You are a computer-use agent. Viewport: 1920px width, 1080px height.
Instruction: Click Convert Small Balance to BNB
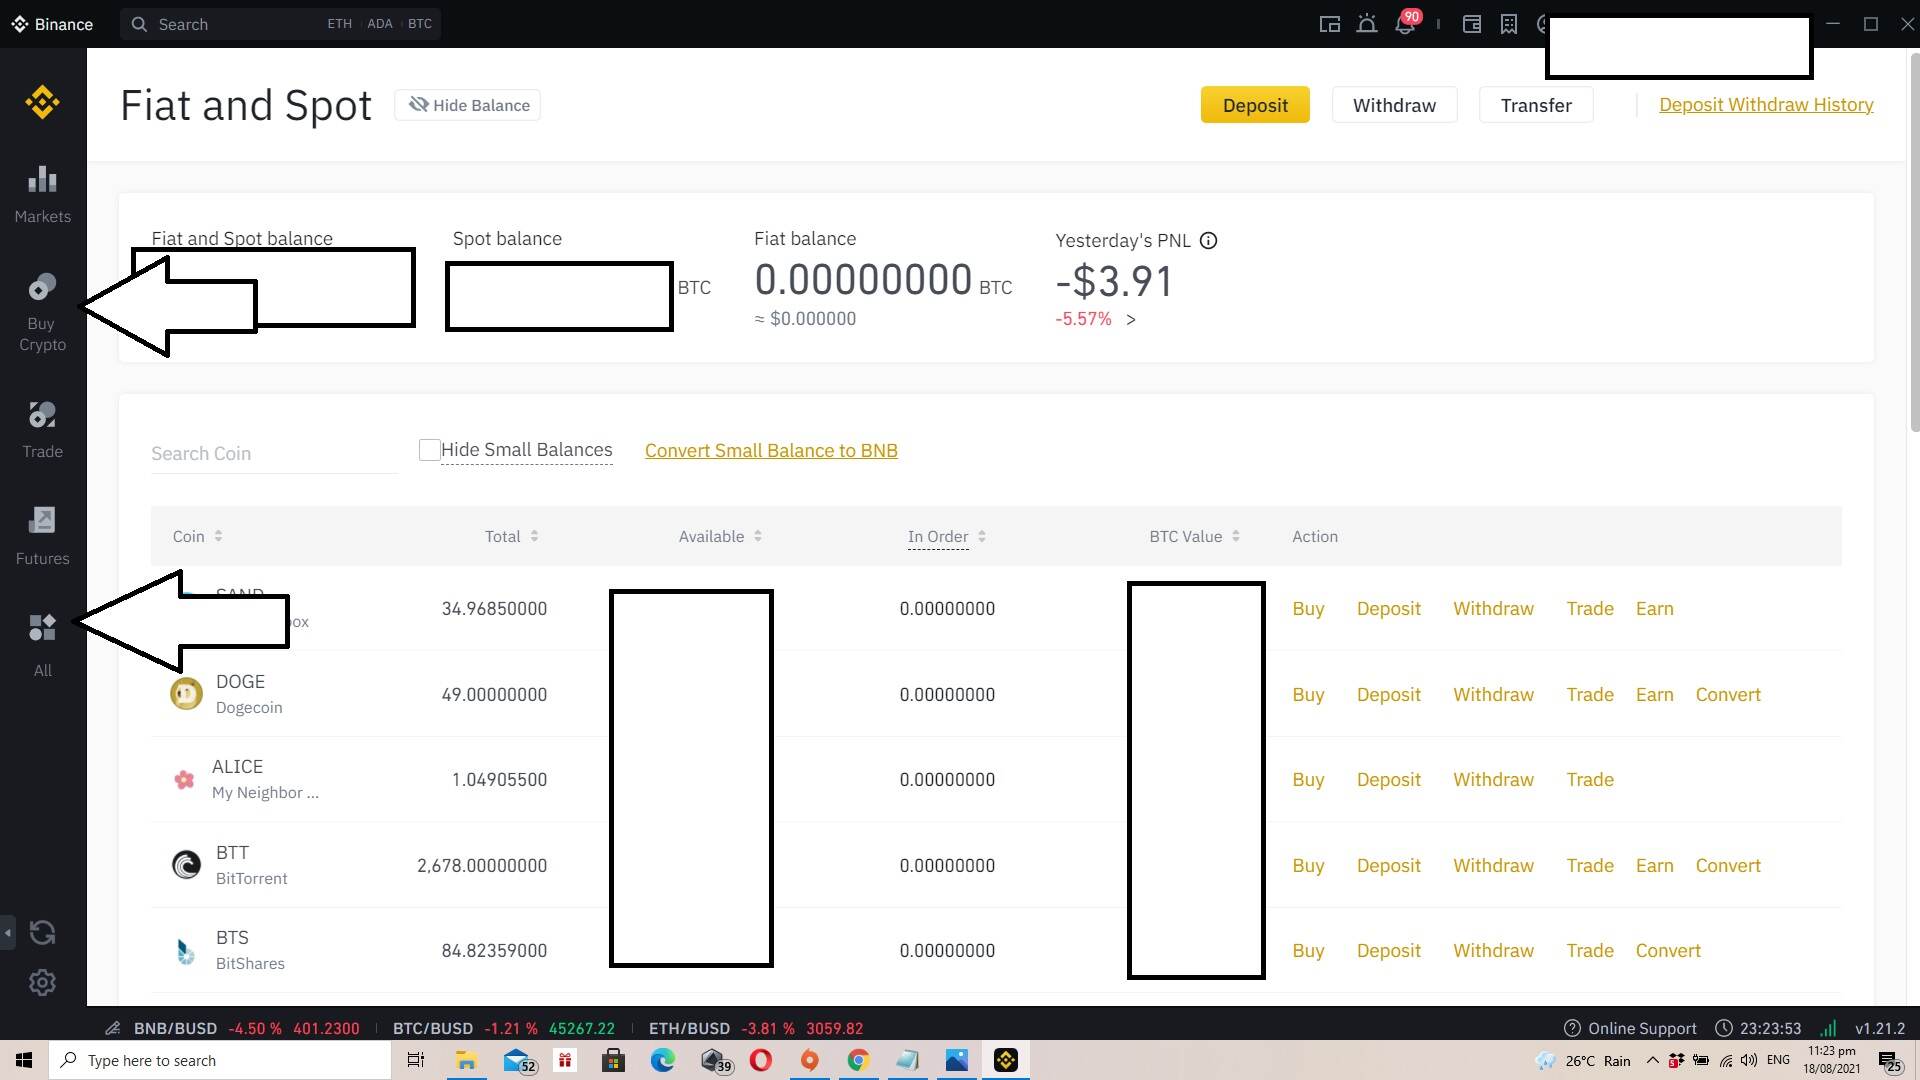tap(771, 451)
